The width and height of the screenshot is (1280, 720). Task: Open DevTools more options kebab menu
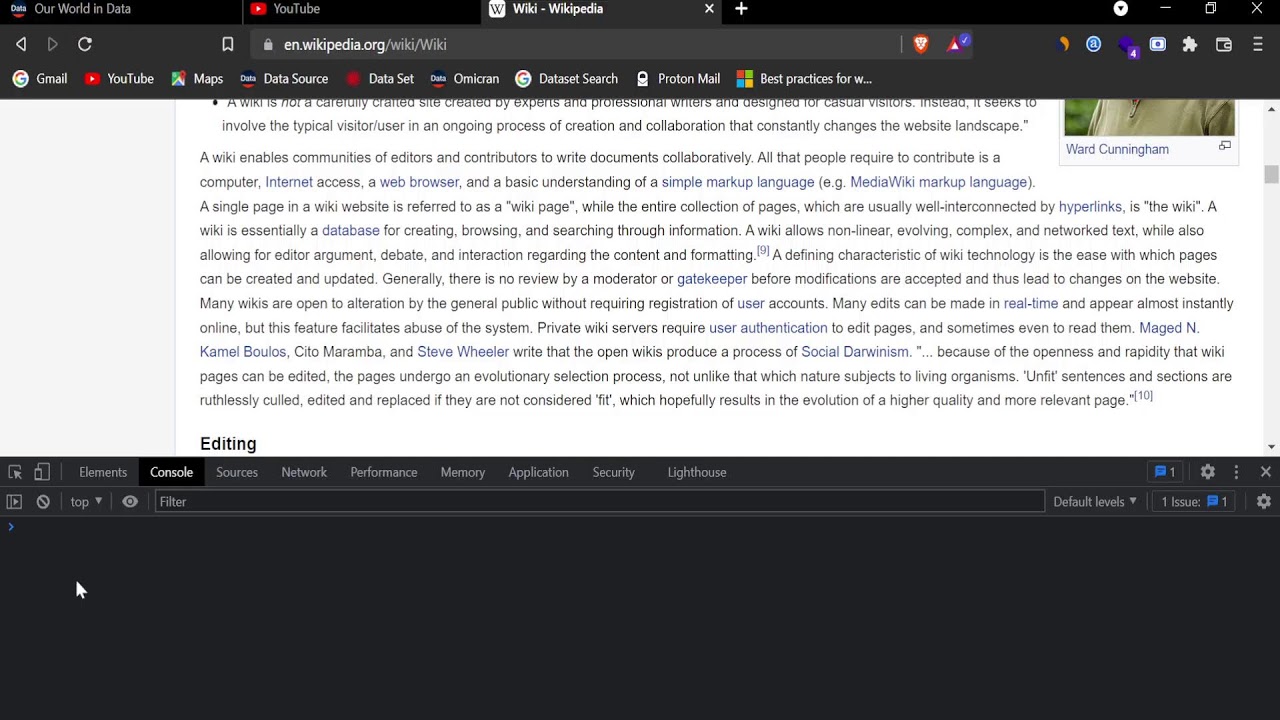[x=1236, y=472]
